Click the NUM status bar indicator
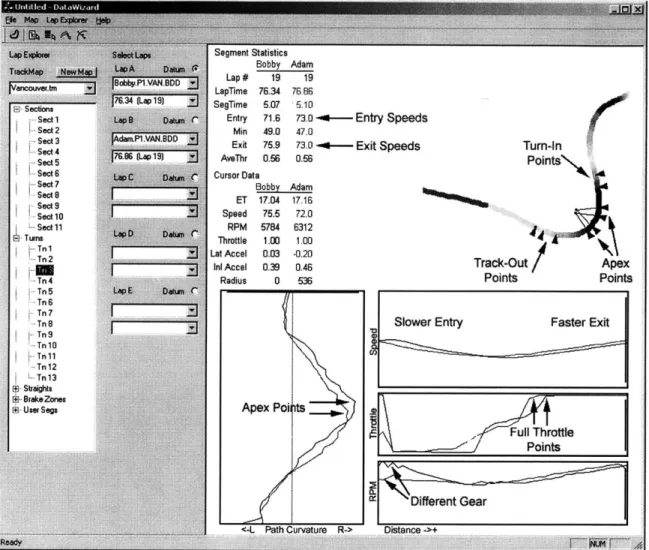Image resolution: width=649 pixels, height=550 pixels. tap(598, 543)
